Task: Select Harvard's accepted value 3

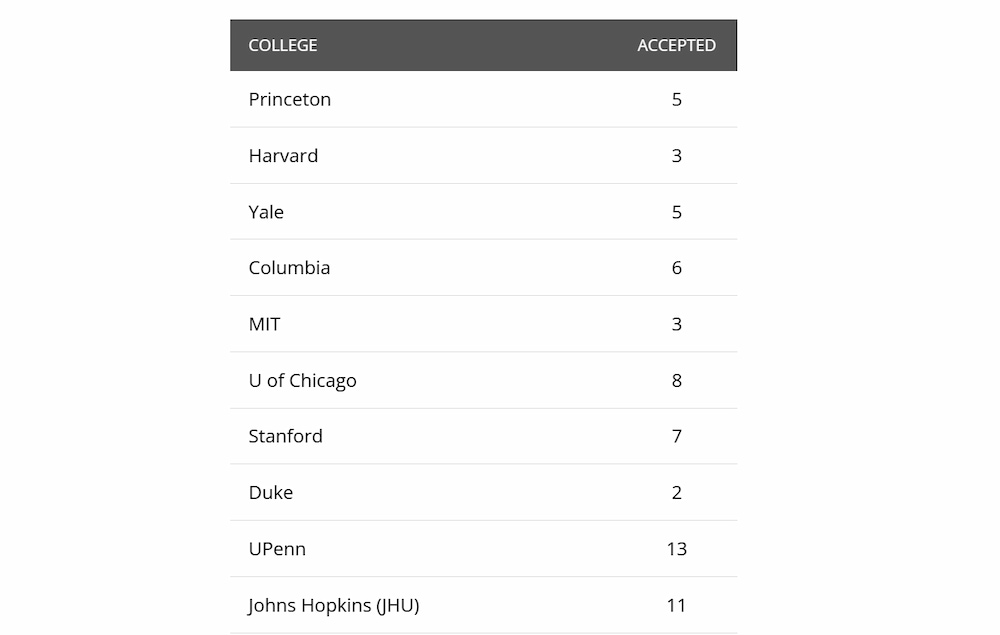Action: click(x=677, y=156)
